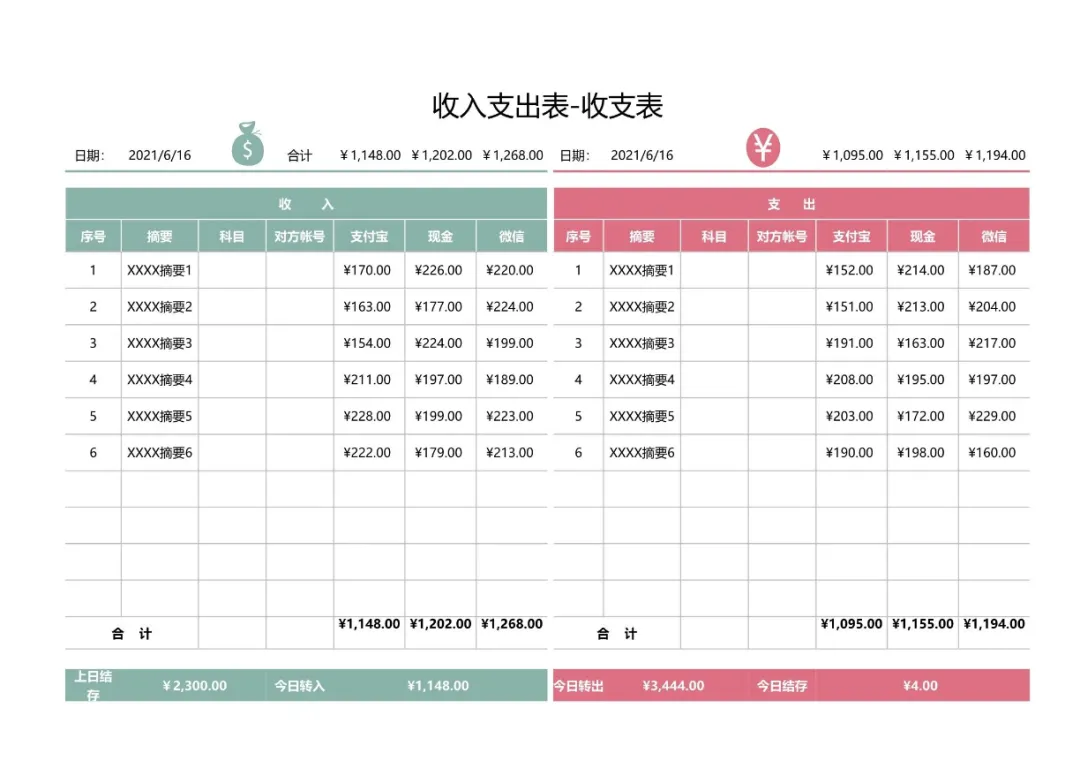
Task: Select the 合计 label beside money bag
Action: (x=300, y=156)
